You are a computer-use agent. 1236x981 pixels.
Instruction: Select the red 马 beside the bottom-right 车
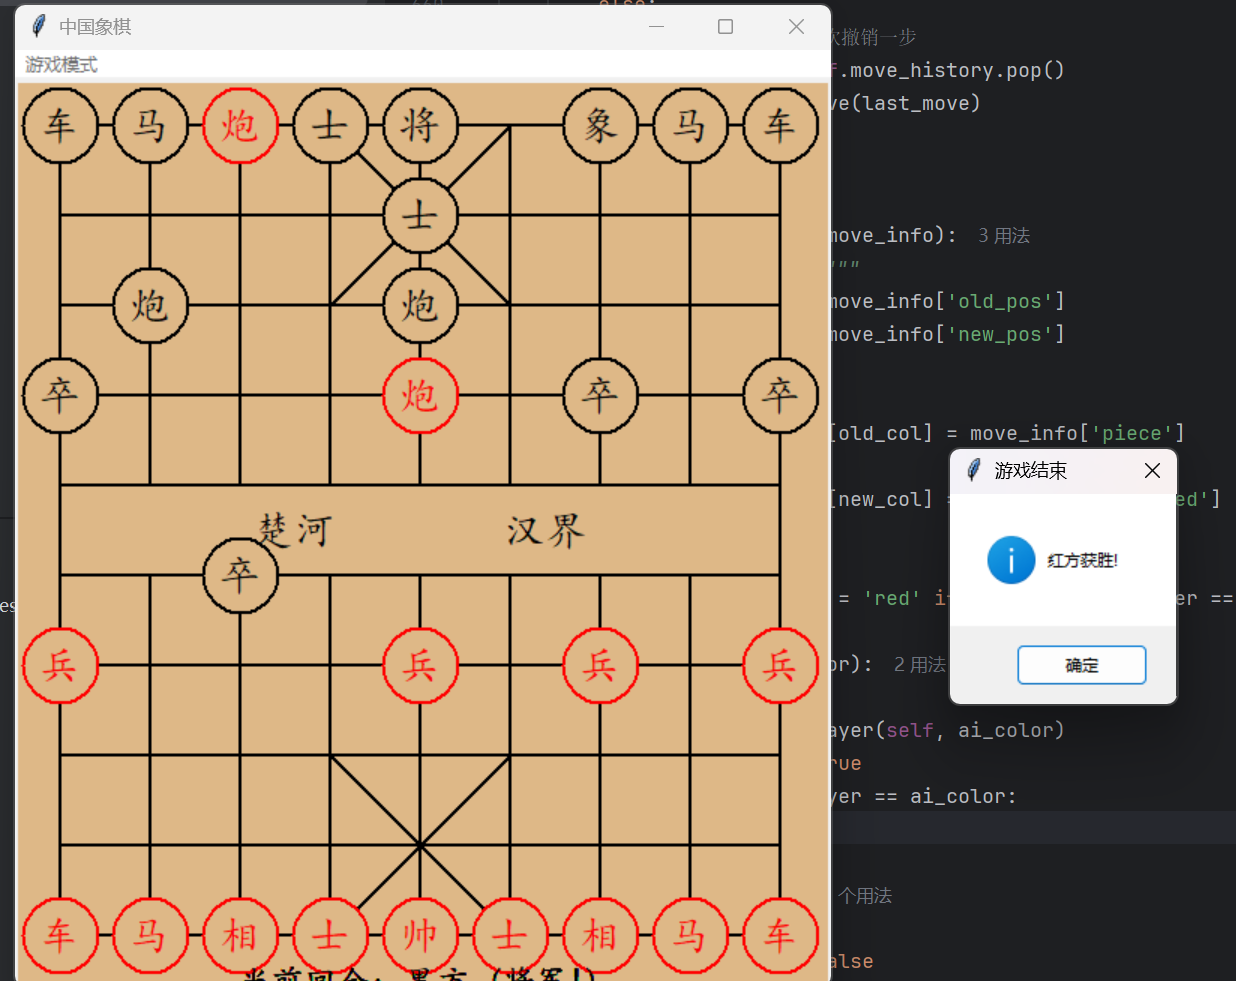(x=690, y=936)
